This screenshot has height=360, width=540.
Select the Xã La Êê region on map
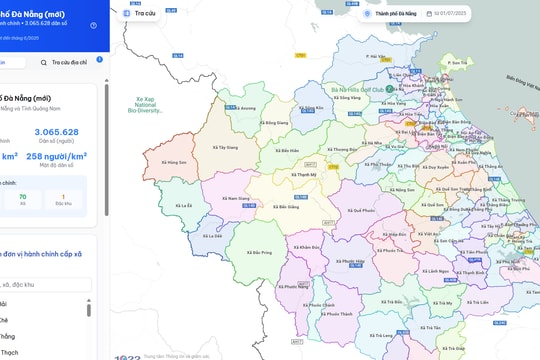click(x=184, y=206)
